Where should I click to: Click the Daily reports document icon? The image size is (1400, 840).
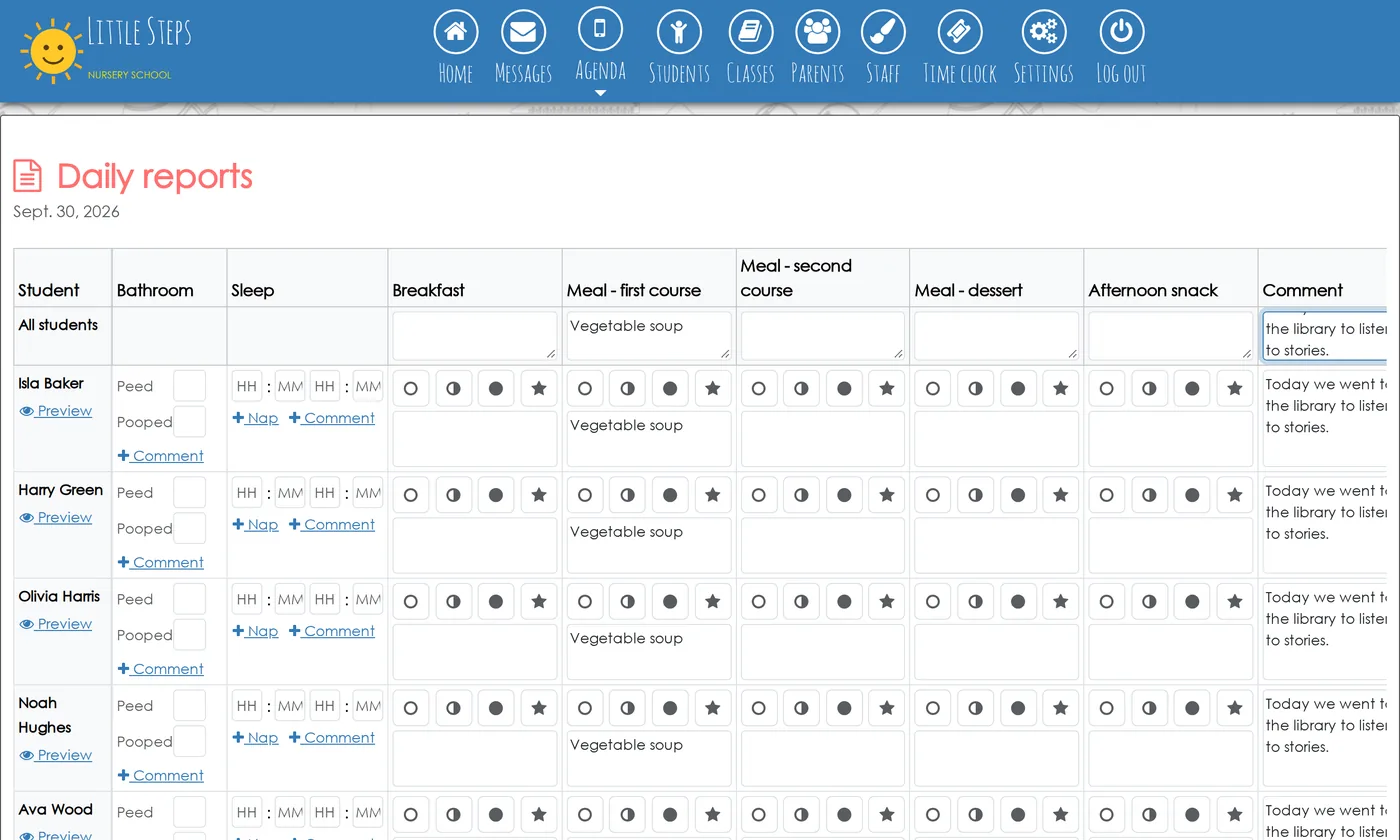click(28, 176)
